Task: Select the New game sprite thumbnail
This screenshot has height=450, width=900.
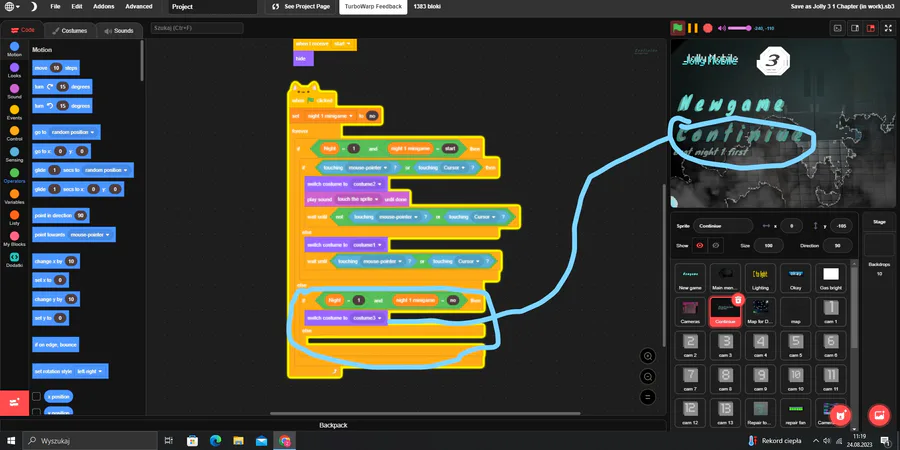Action: pyautogui.click(x=690, y=279)
